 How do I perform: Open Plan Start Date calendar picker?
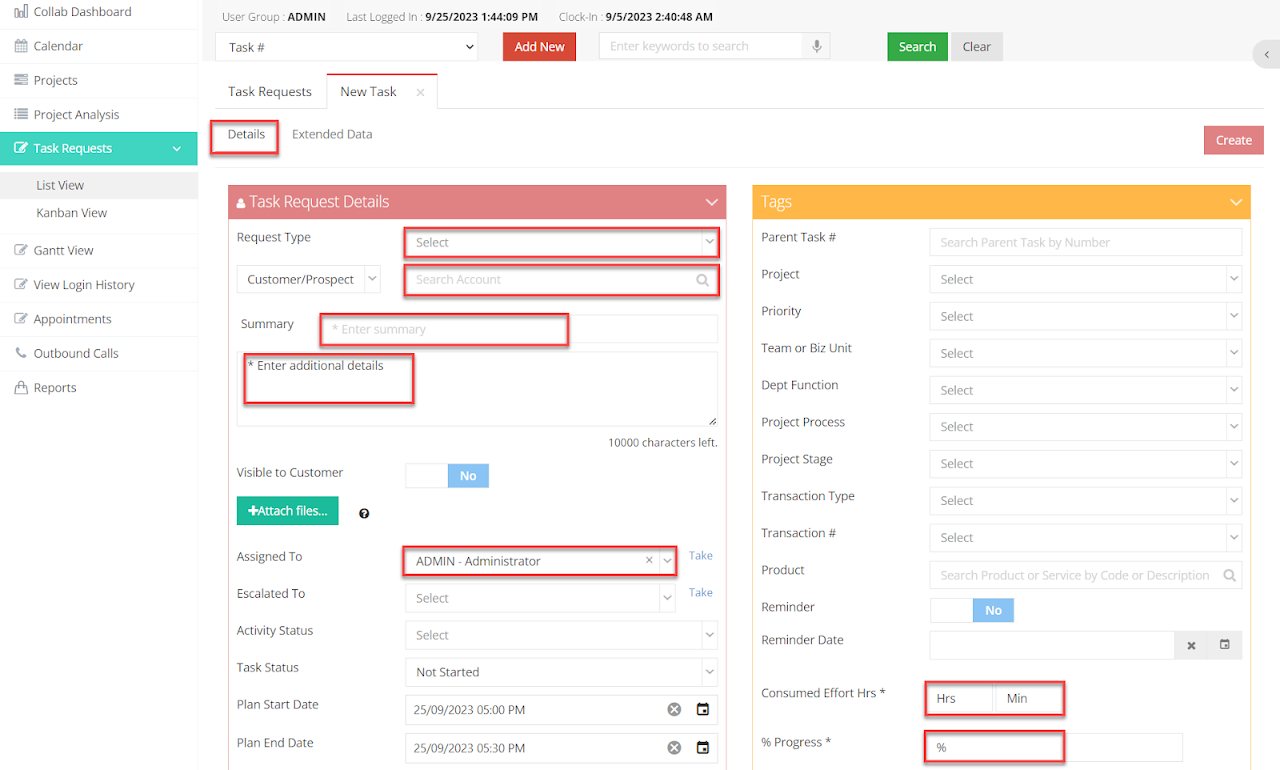pyautogui.click(x=703, y=710)
